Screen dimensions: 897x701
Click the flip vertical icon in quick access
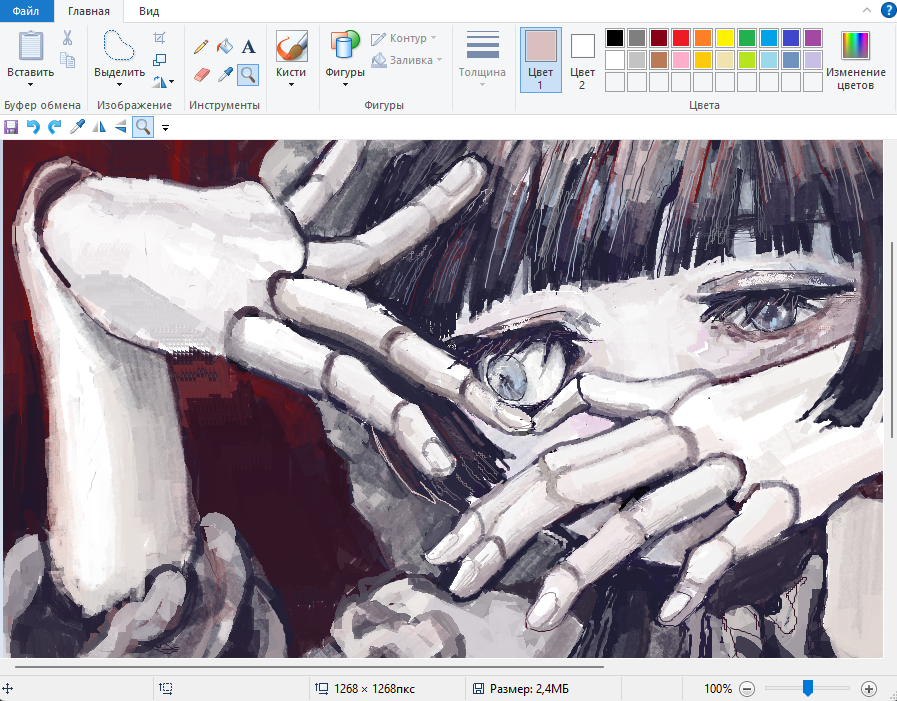pyautogui.click(x=121, y=127)
